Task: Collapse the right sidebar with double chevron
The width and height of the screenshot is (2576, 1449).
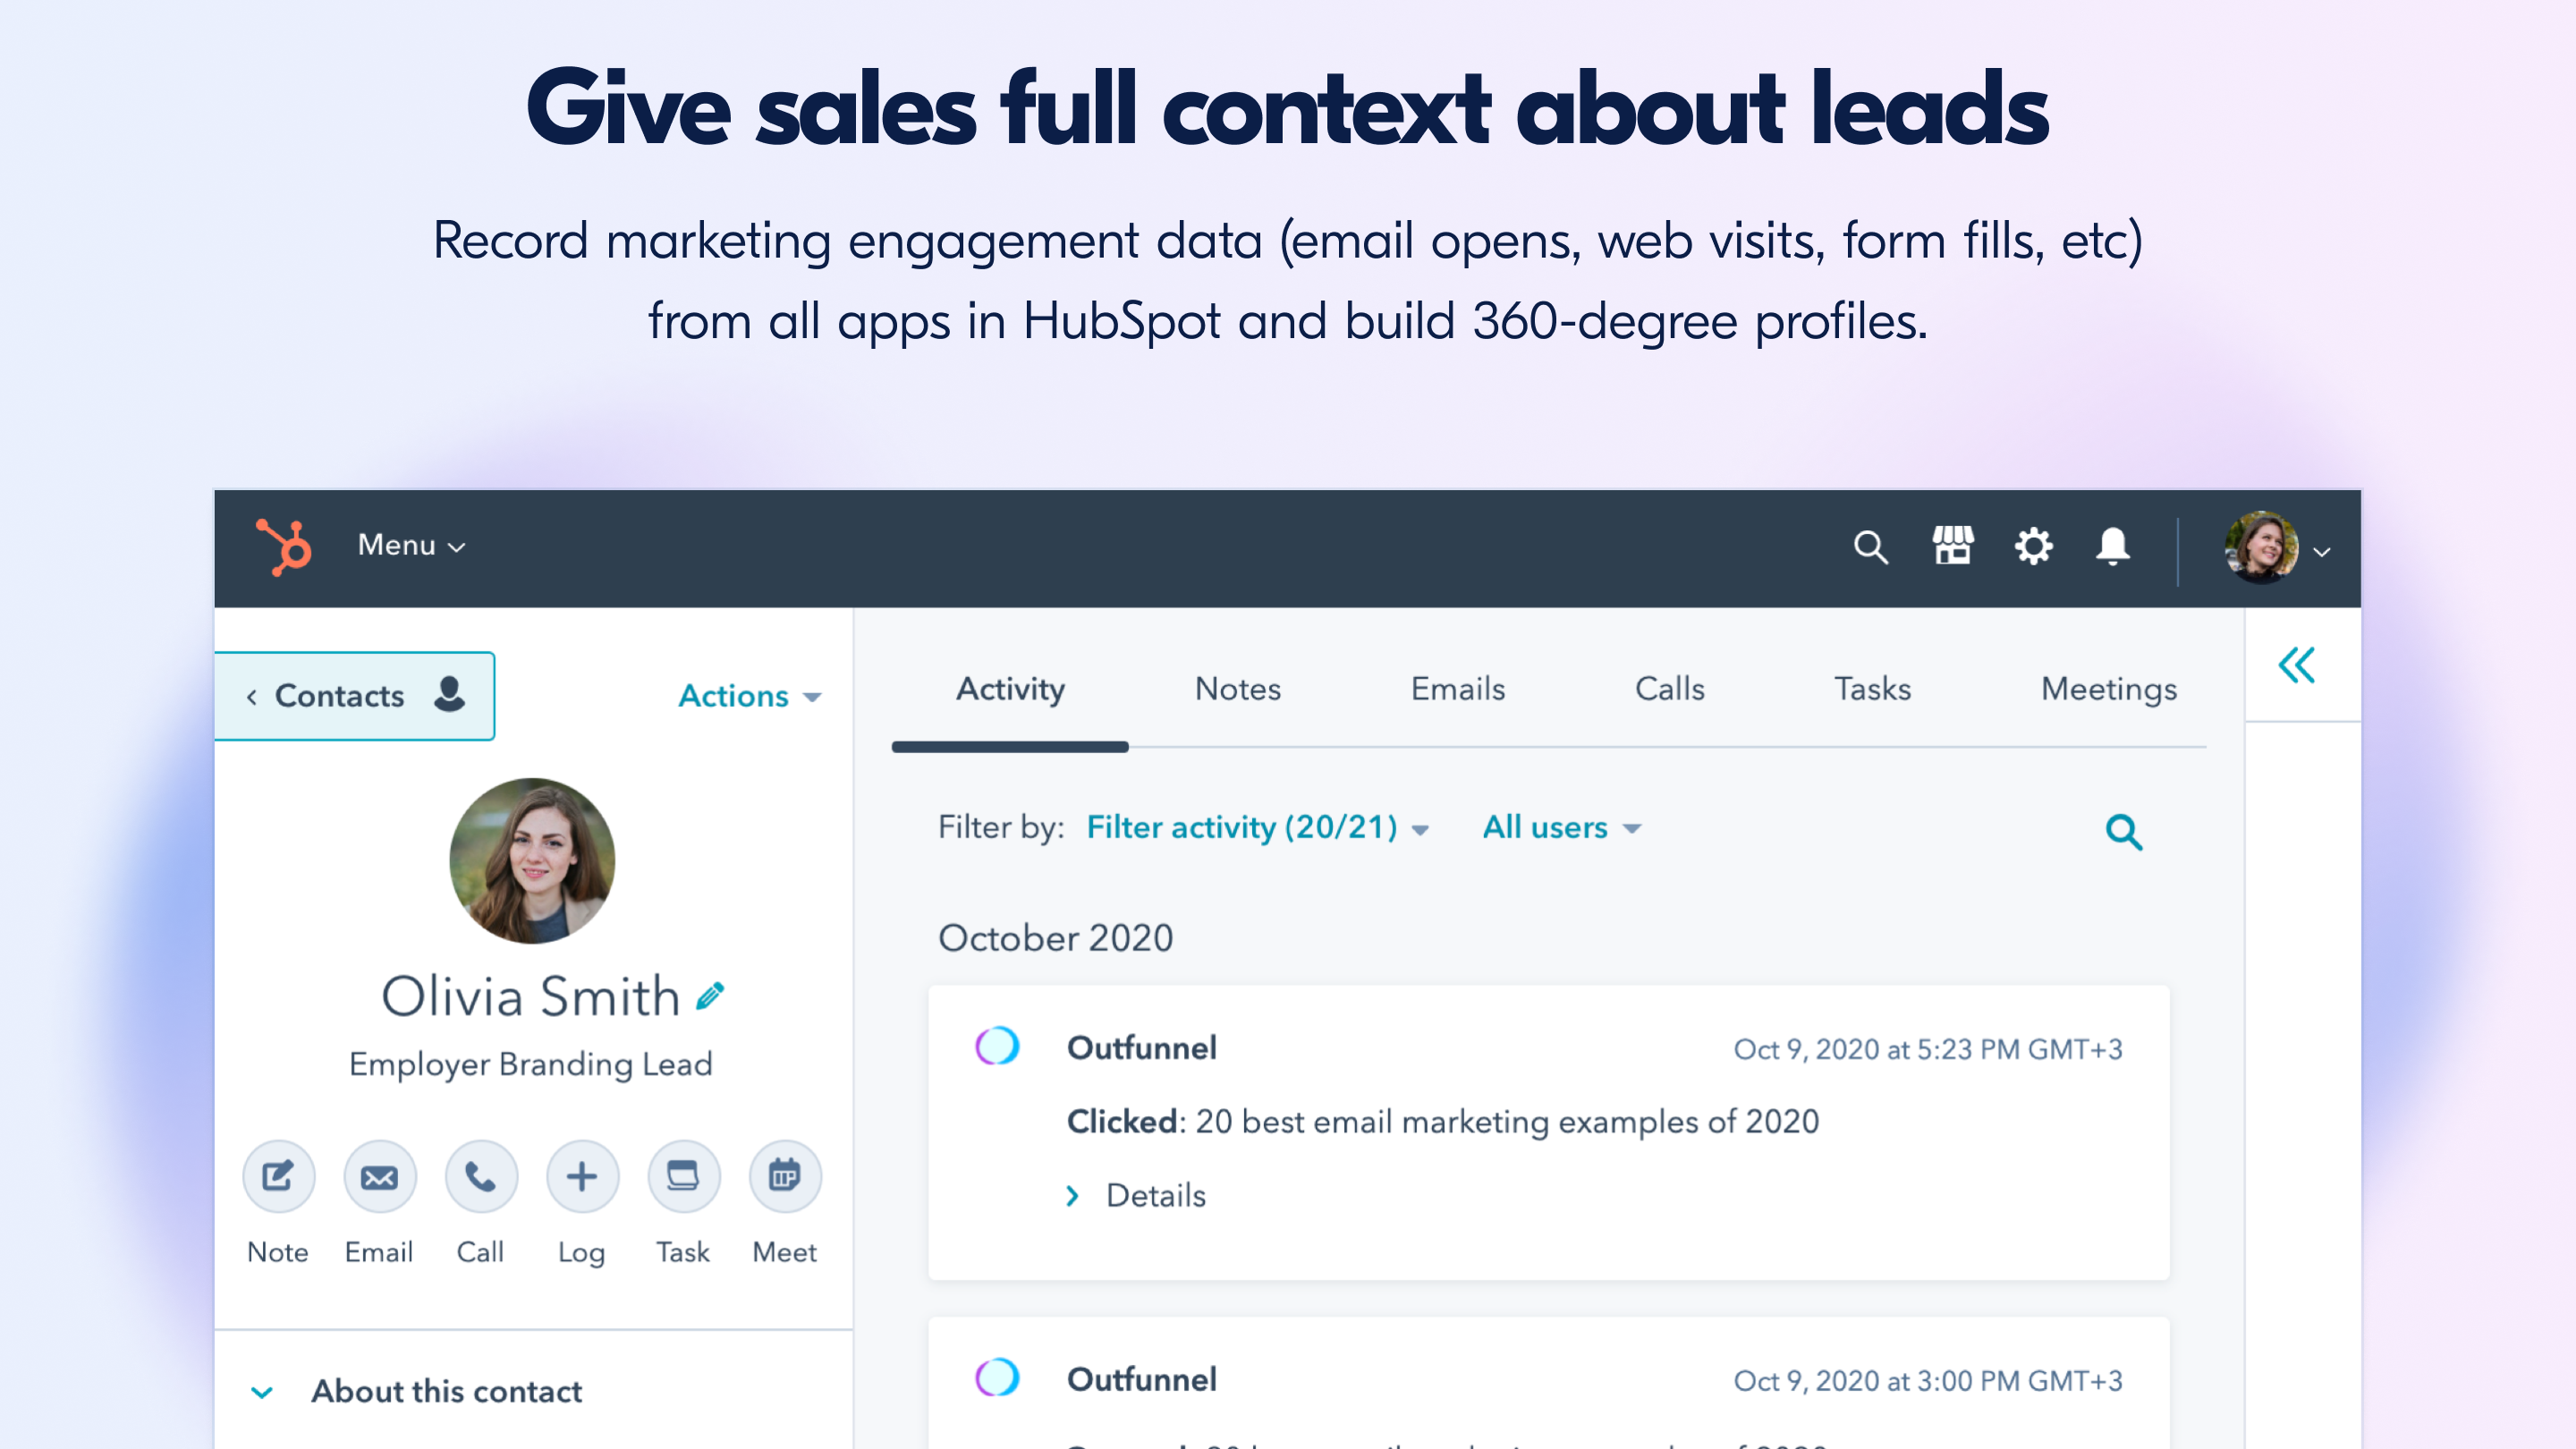Action: point(2297,665)
